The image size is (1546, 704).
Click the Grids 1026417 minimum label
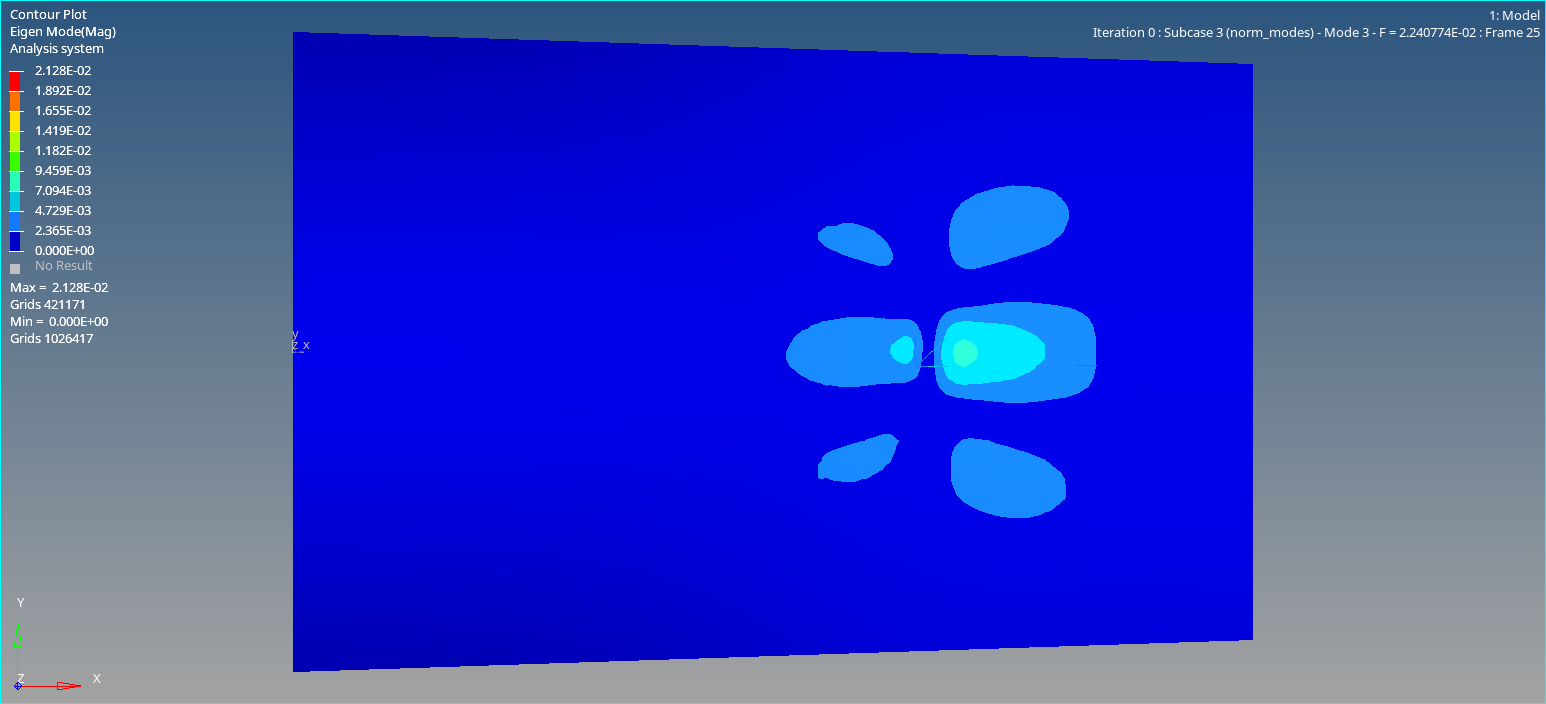coord(51,339)
